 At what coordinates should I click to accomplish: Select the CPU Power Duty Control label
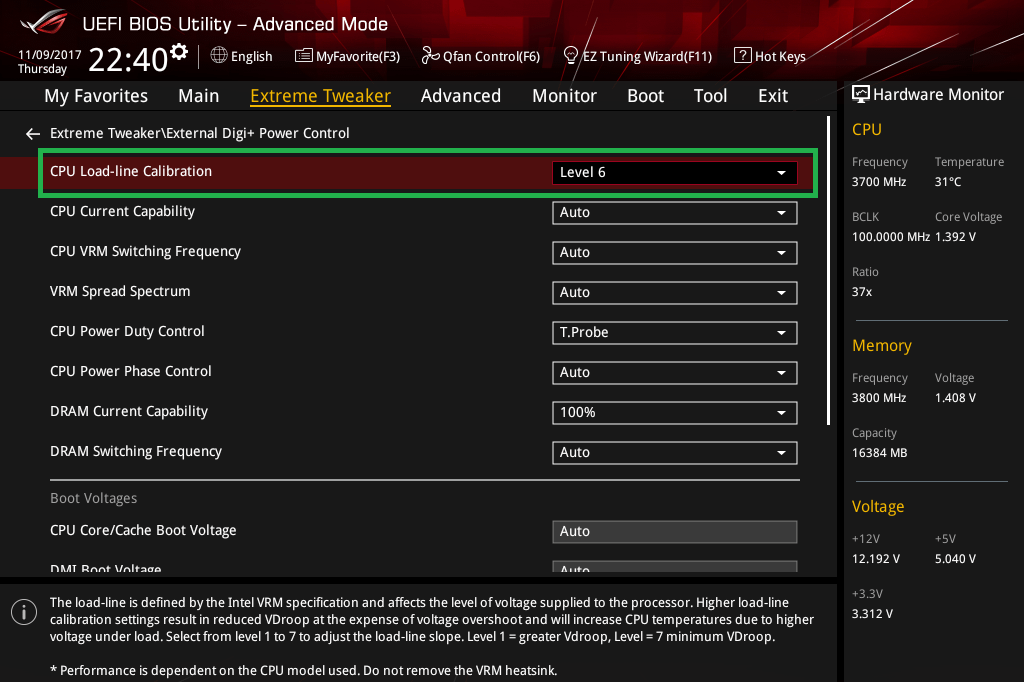(x=127, y=331)
